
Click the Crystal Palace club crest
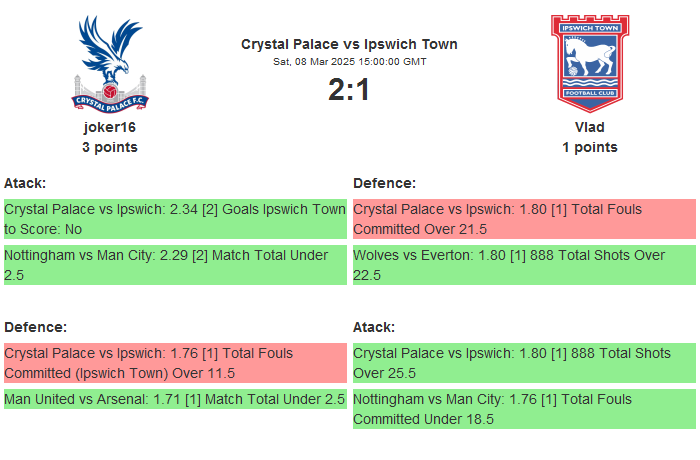tap(110, 62)
